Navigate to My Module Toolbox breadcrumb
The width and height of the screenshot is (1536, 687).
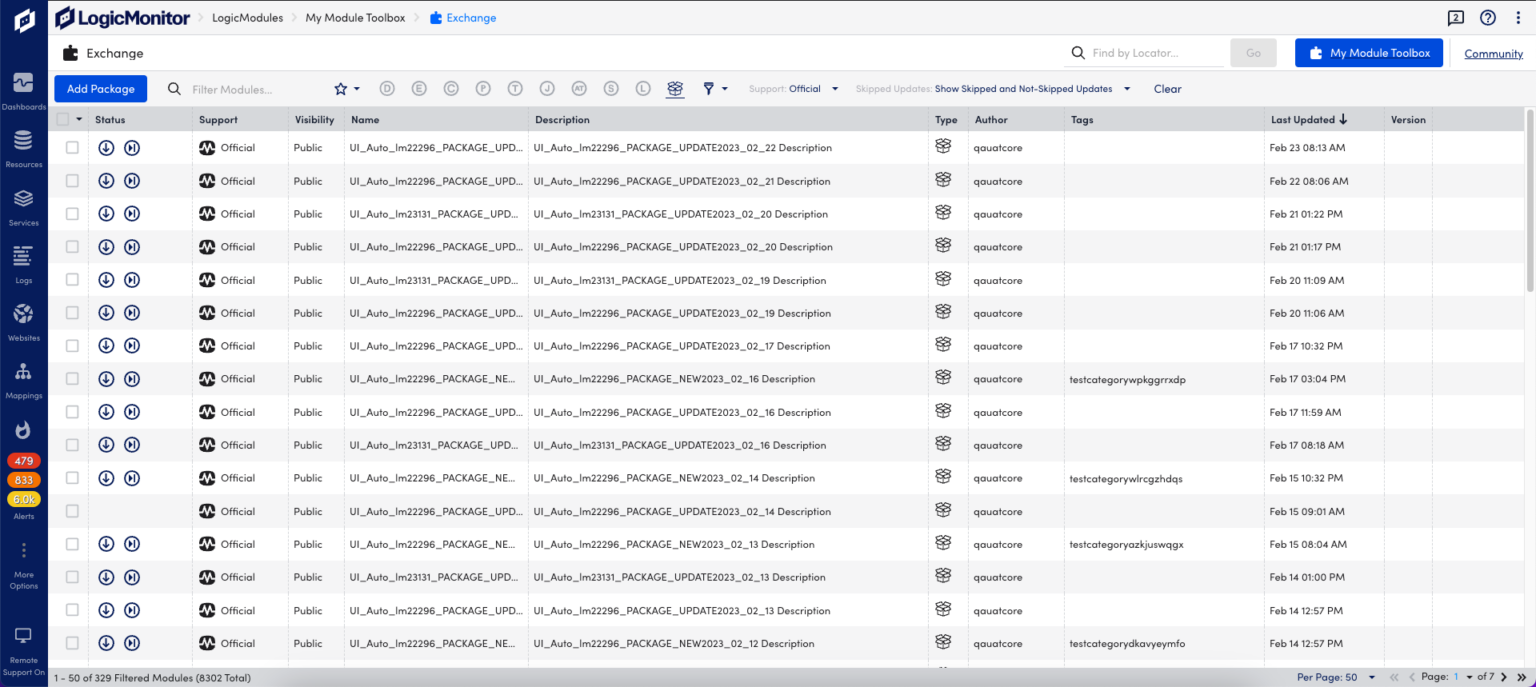point(355,18)
